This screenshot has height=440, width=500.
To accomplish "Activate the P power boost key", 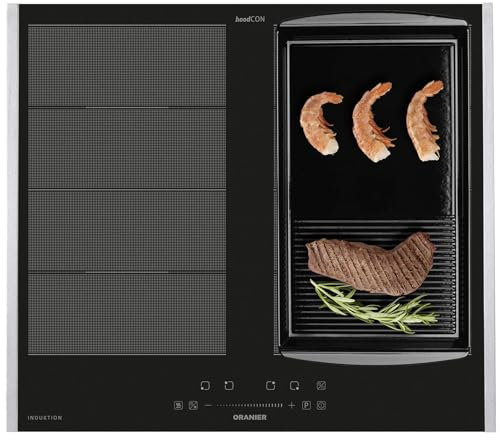I will [306, 405].
